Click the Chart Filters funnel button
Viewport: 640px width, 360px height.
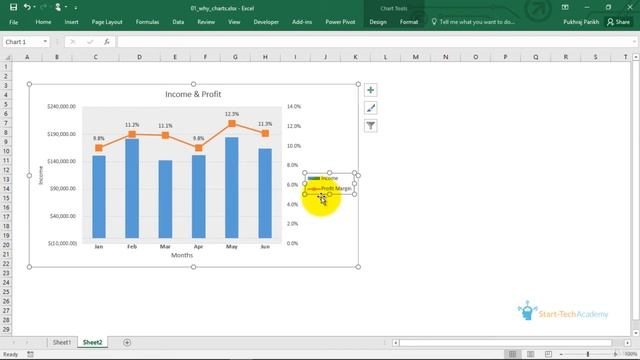(371, 126)
